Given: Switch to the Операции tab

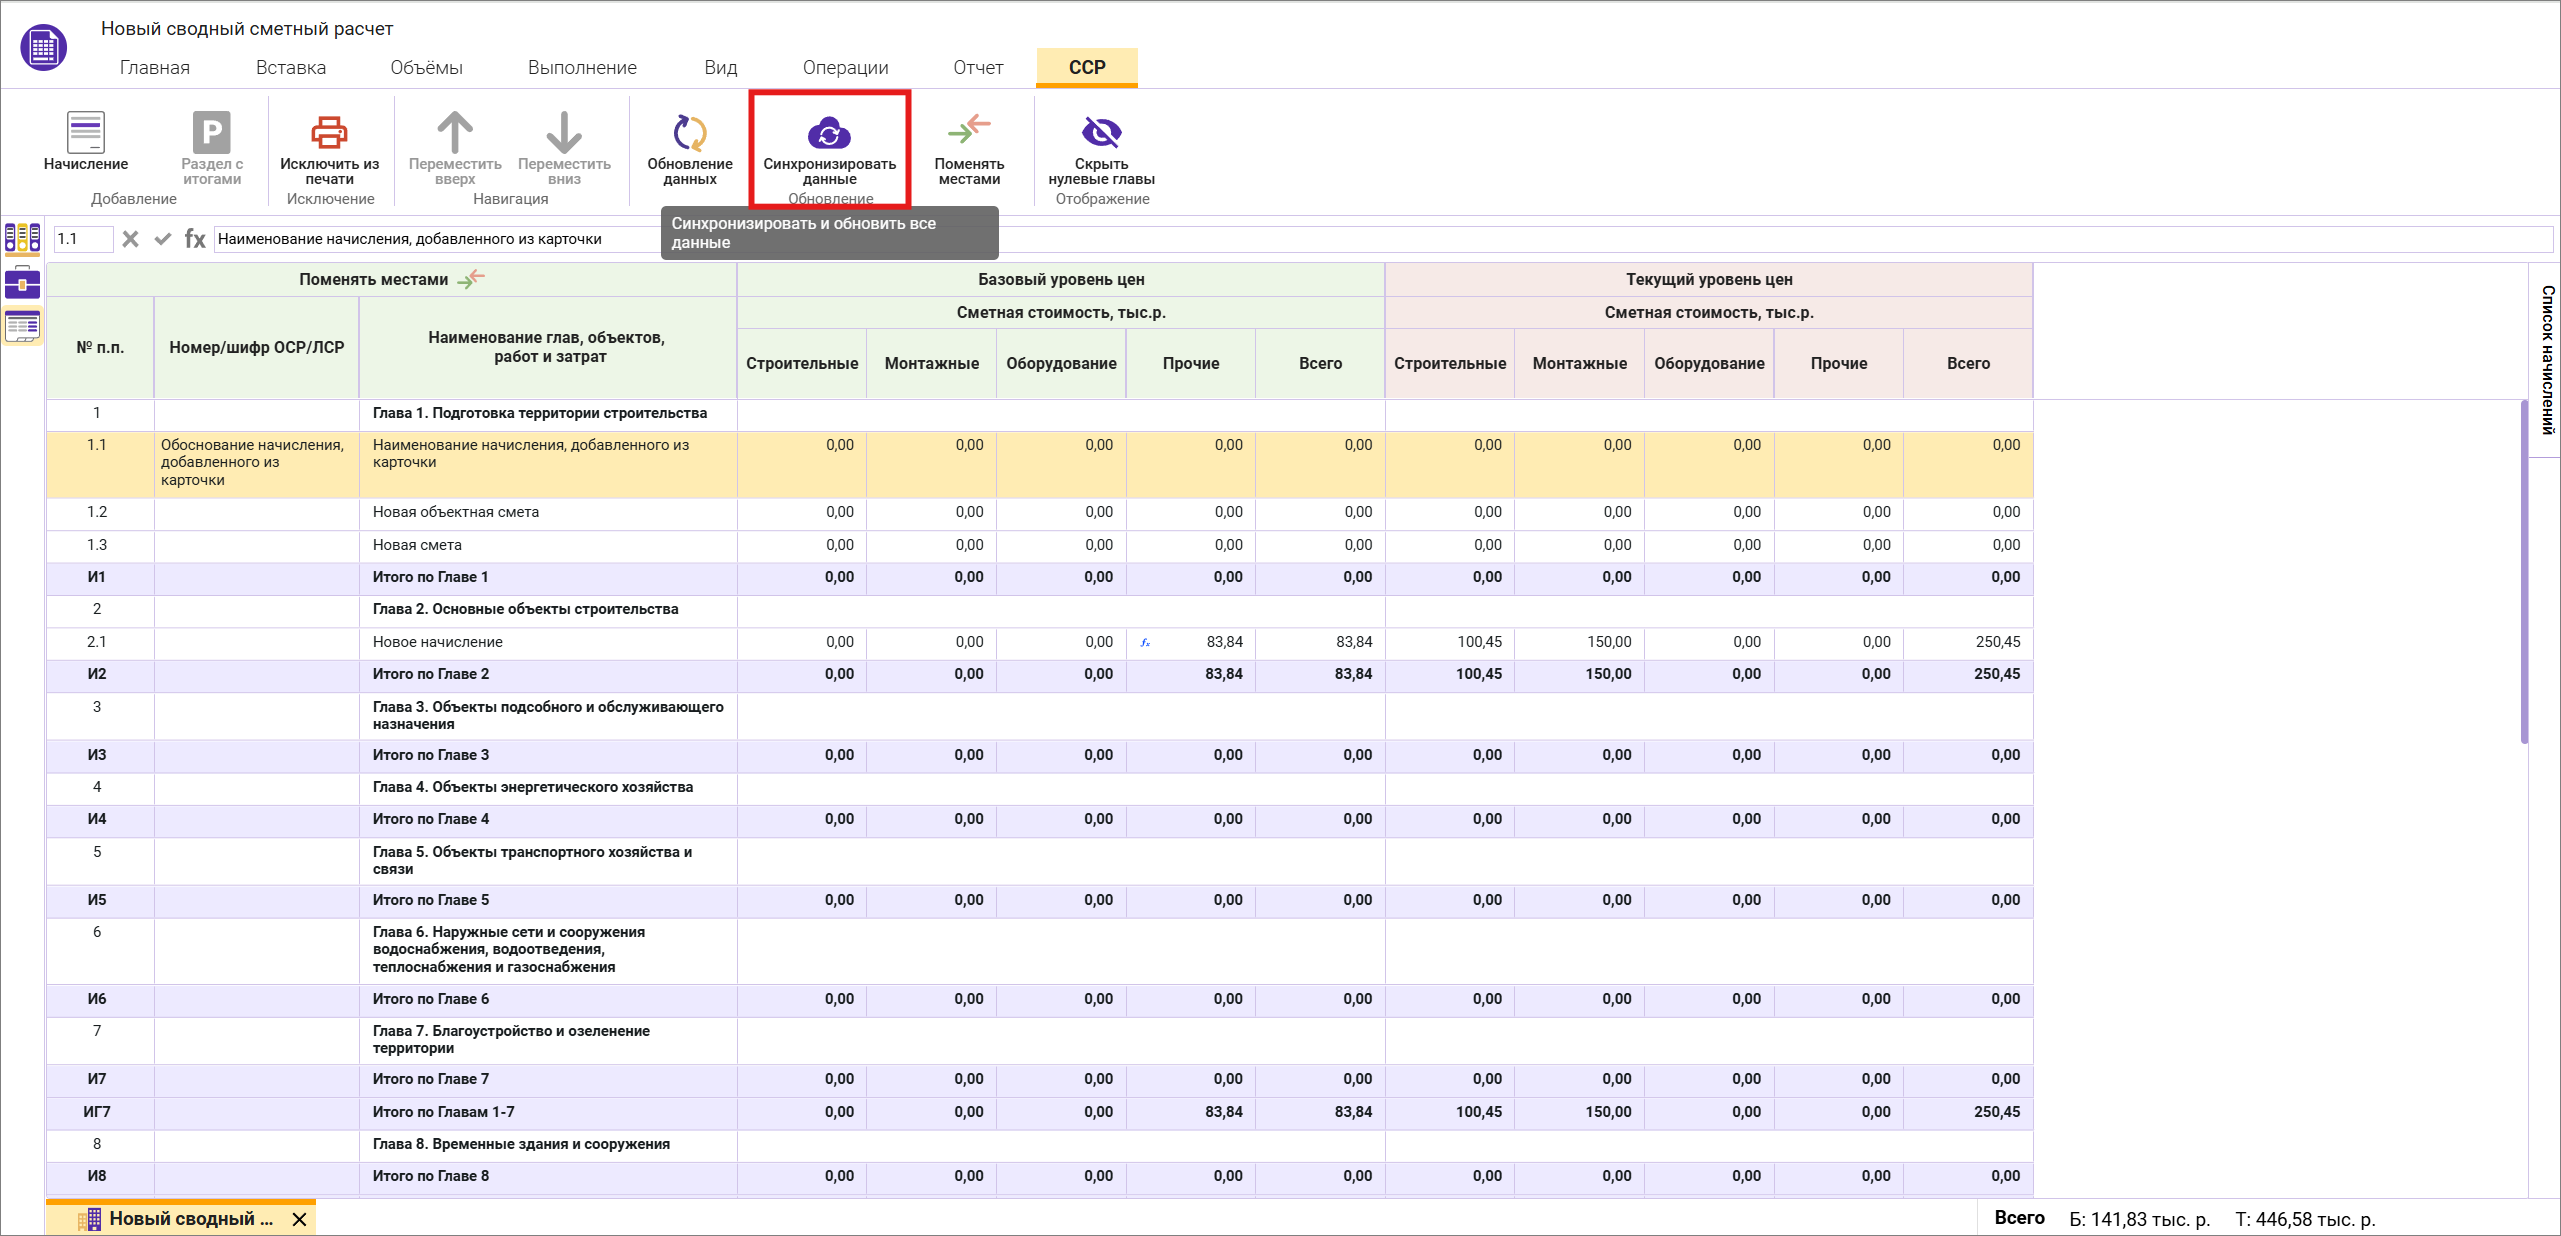Looking at the screenshot, I should (x=845, y=68).
